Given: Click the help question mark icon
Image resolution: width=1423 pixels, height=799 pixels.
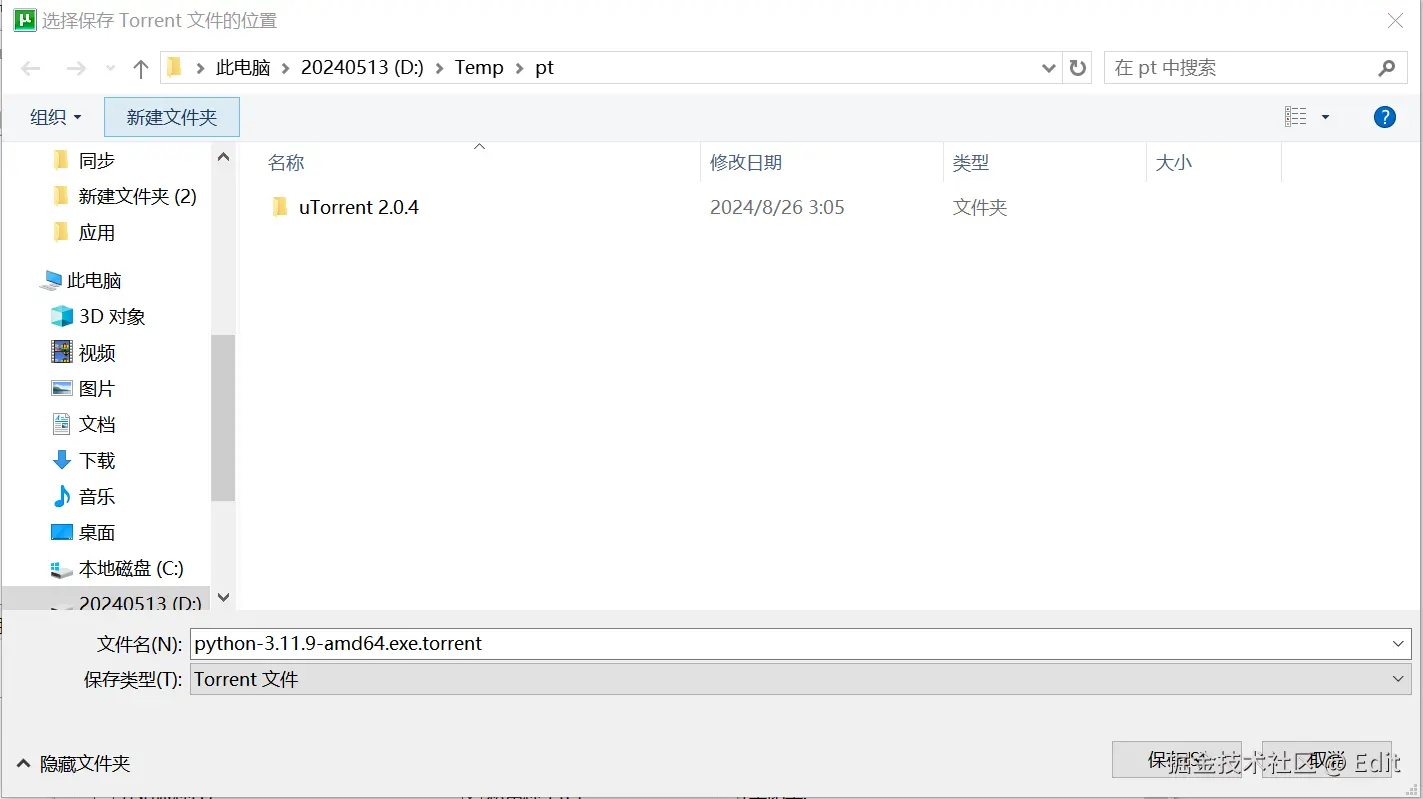Looking at the screenshot, I should pyautogui.click(x=1384, y=117).
